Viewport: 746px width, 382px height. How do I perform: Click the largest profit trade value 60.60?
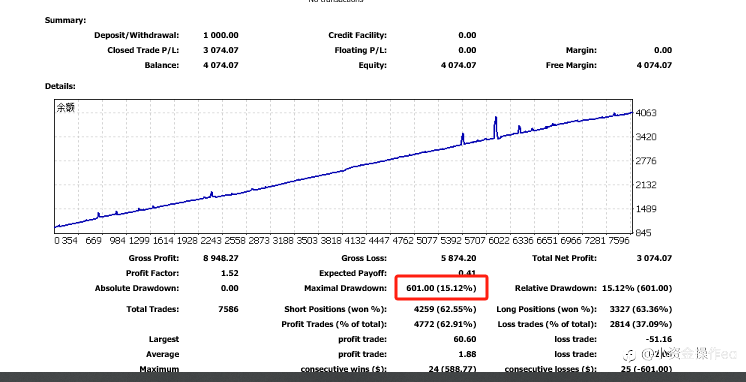466,339
